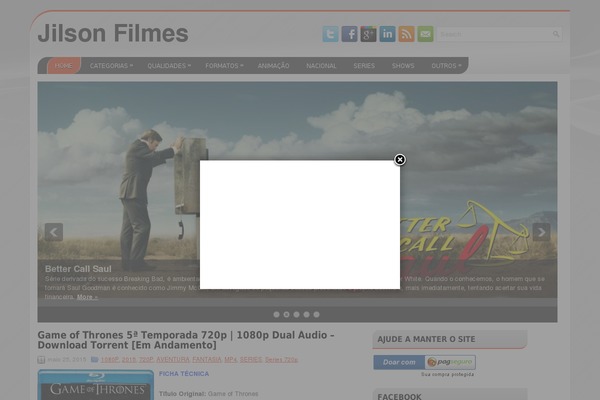This screenshot has width=600, height=400.
Task: Open the email subscription icon
Action: (425, 34)
